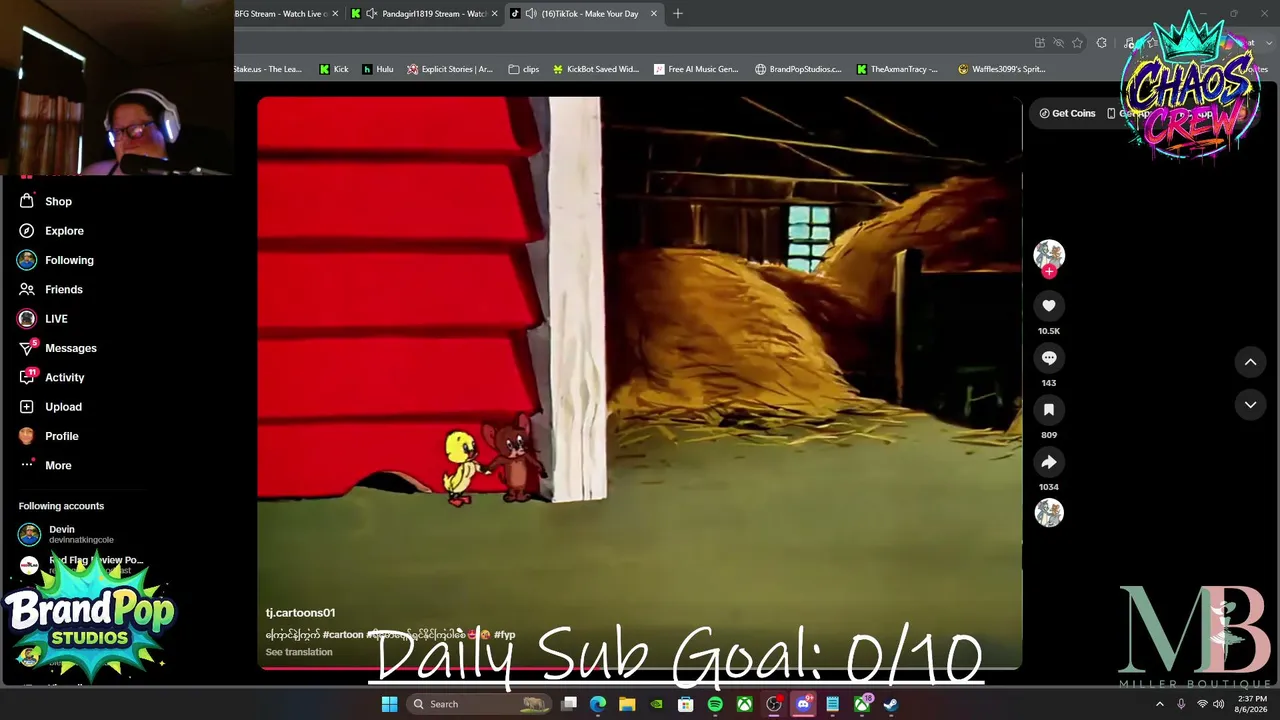Screen dimensions: 1280x720
Task: Open the Windows Start menu
Action: (389, 704)
